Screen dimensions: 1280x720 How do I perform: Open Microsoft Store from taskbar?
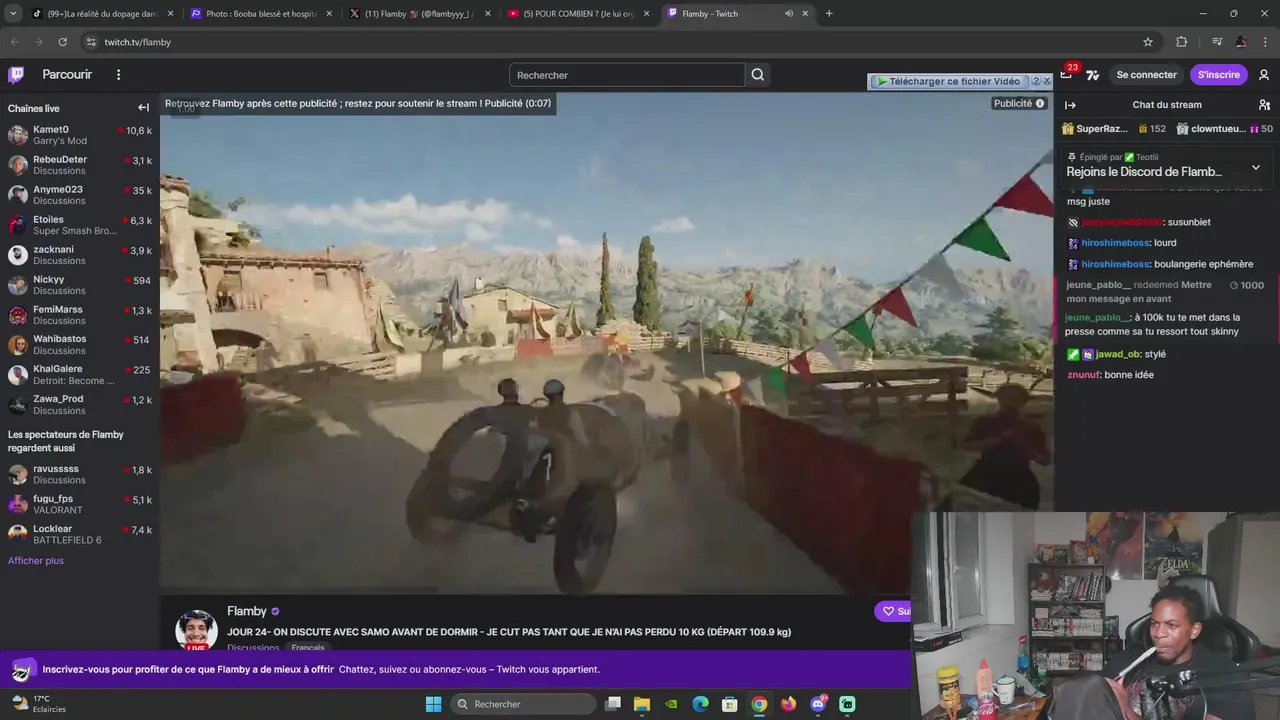click(x=730, y=704)
